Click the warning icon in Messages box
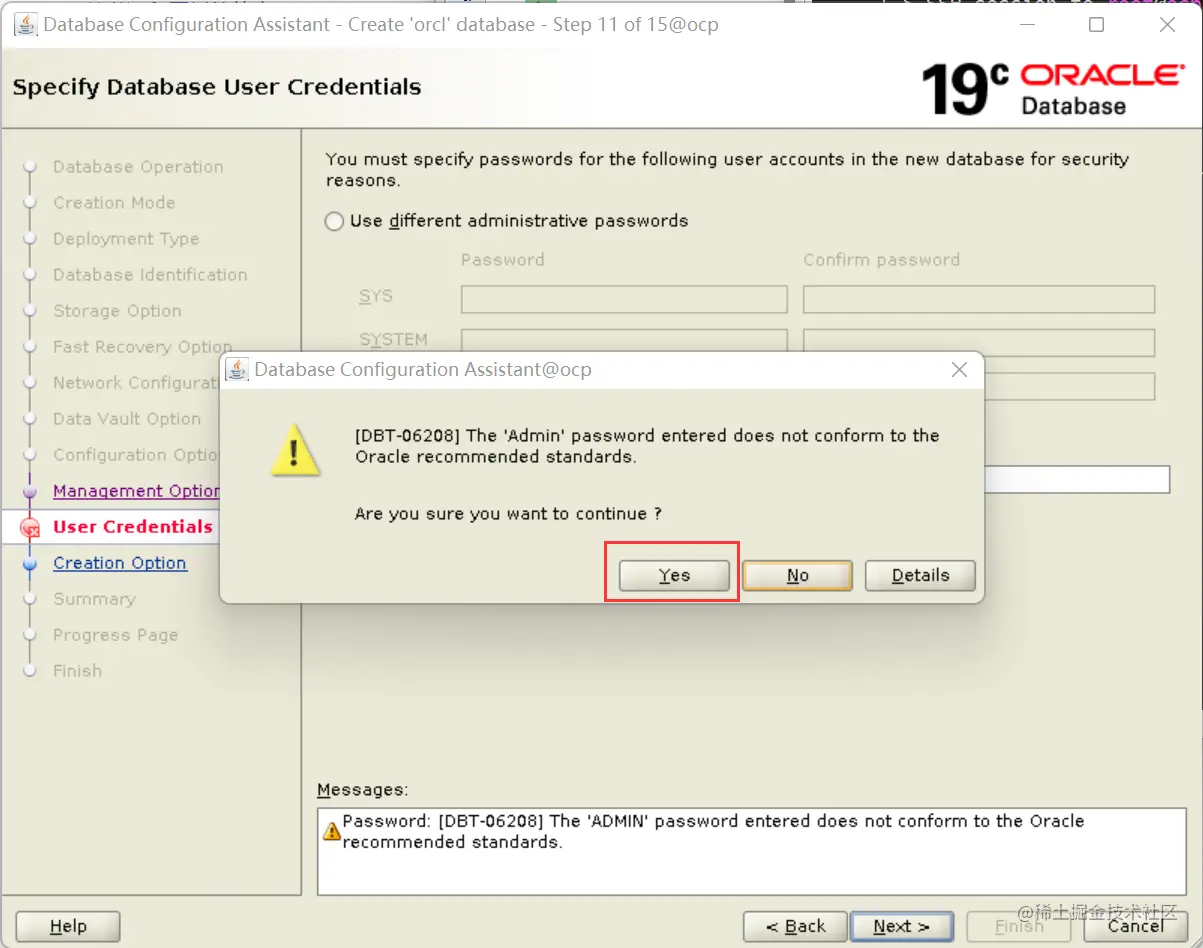 click(332, 830)
